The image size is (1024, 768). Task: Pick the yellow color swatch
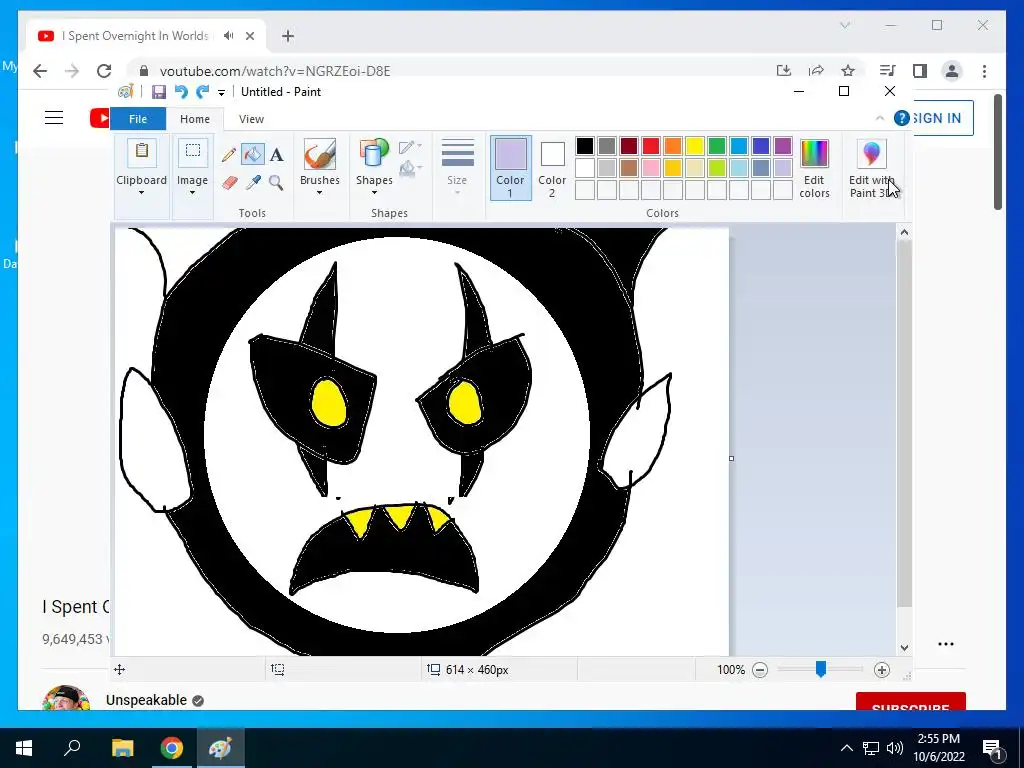click(x=695, y=146)
